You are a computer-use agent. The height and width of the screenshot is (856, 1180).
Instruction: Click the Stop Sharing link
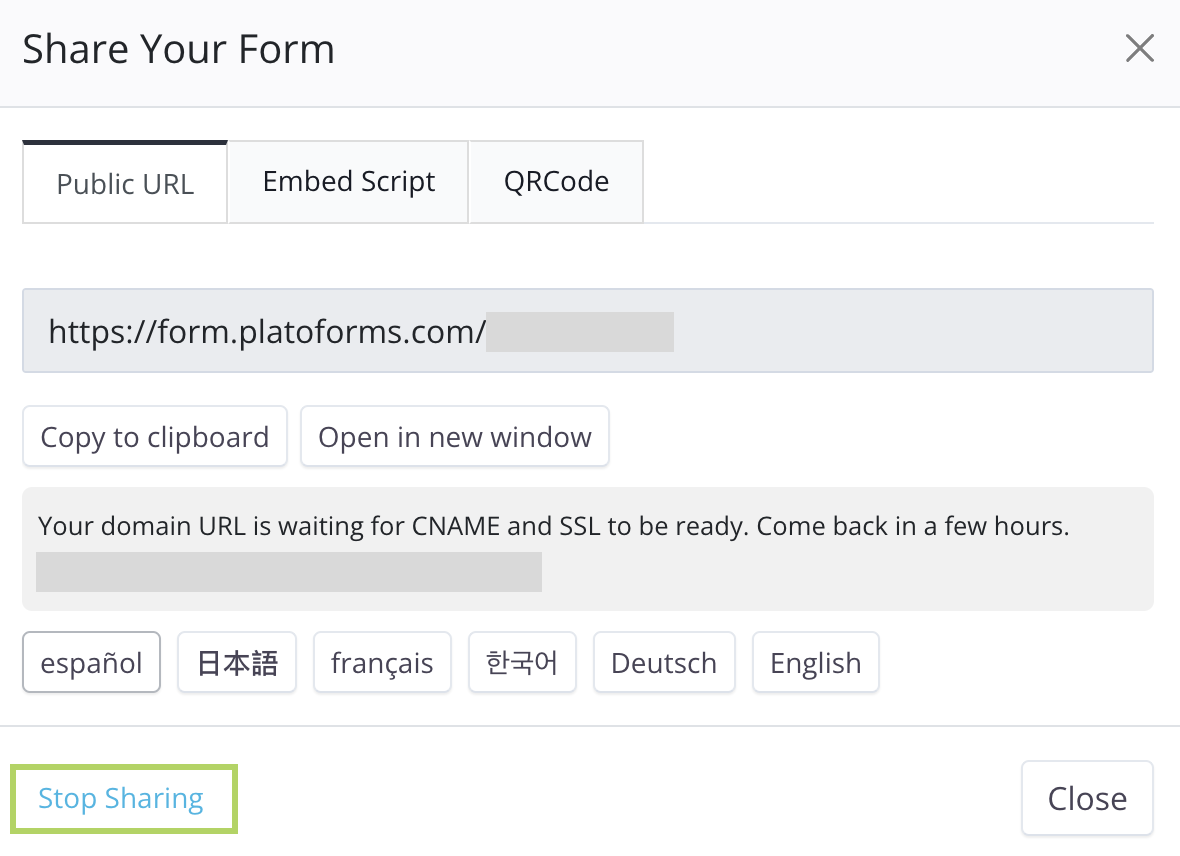[121, 798]
